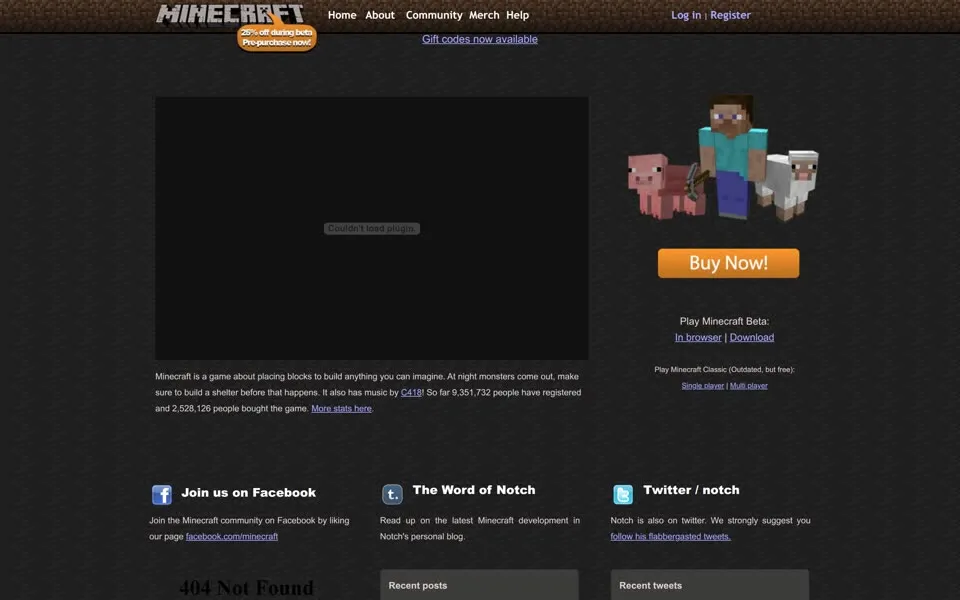Click the Tumblr icon beside Word of Notch
Image resolution: width=960 pixels, height=600 pixels.
pos(392,493)
